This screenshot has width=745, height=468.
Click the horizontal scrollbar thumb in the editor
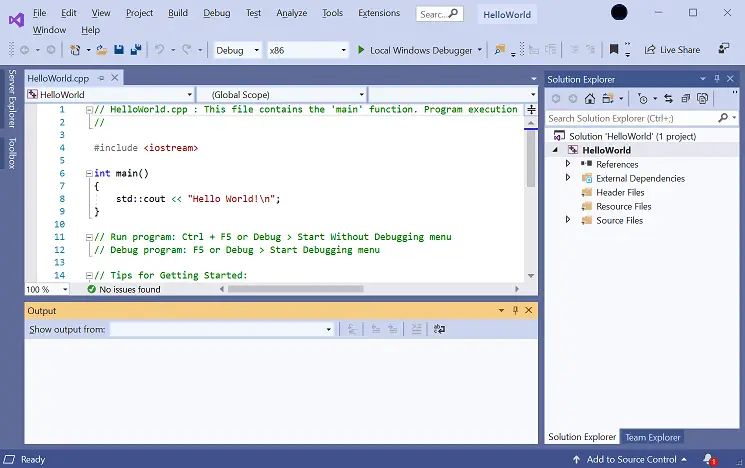(x=295, y=289)
